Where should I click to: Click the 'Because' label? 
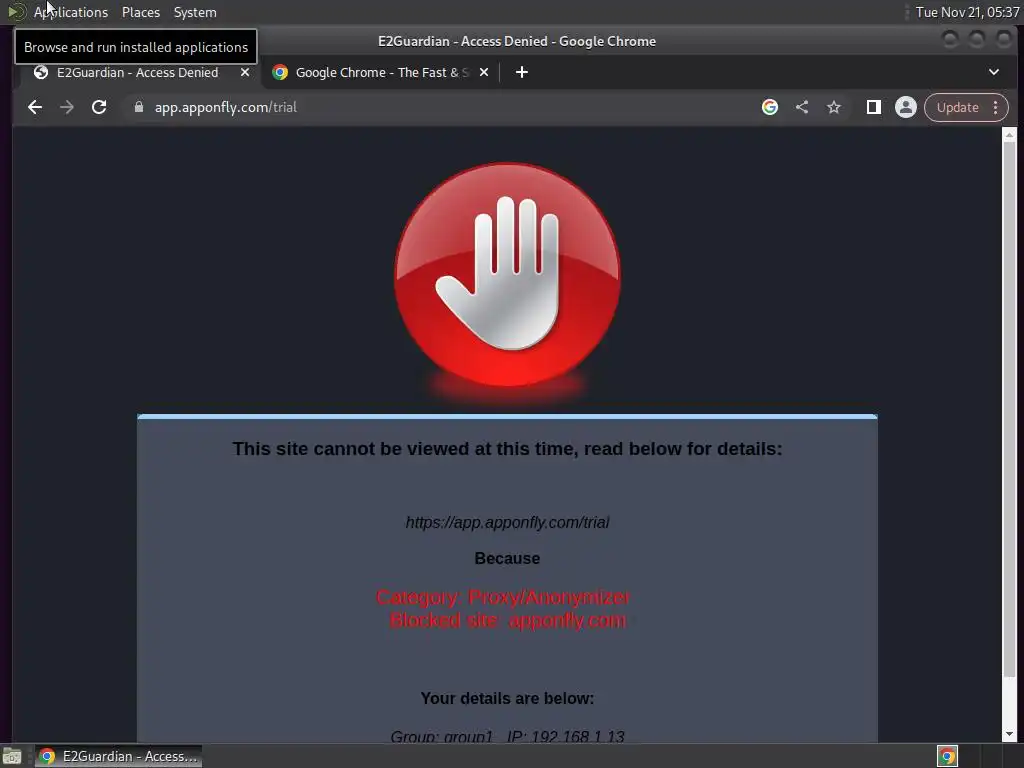507,558
